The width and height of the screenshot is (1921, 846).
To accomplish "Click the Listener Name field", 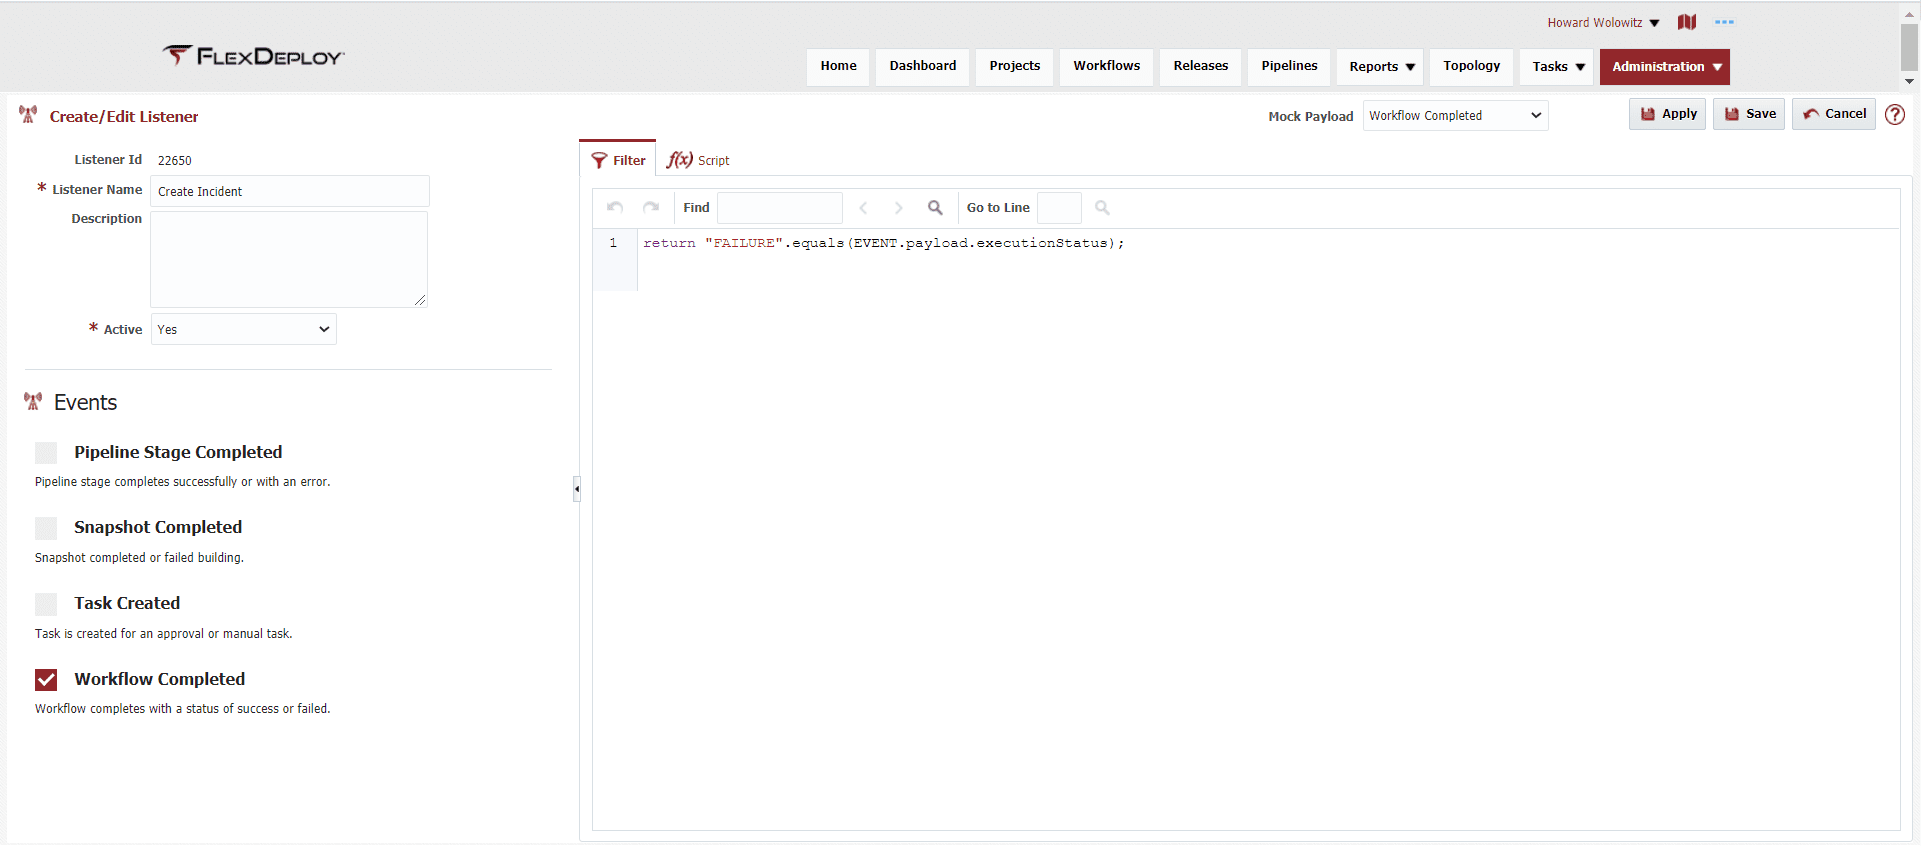I will (290, 191).
